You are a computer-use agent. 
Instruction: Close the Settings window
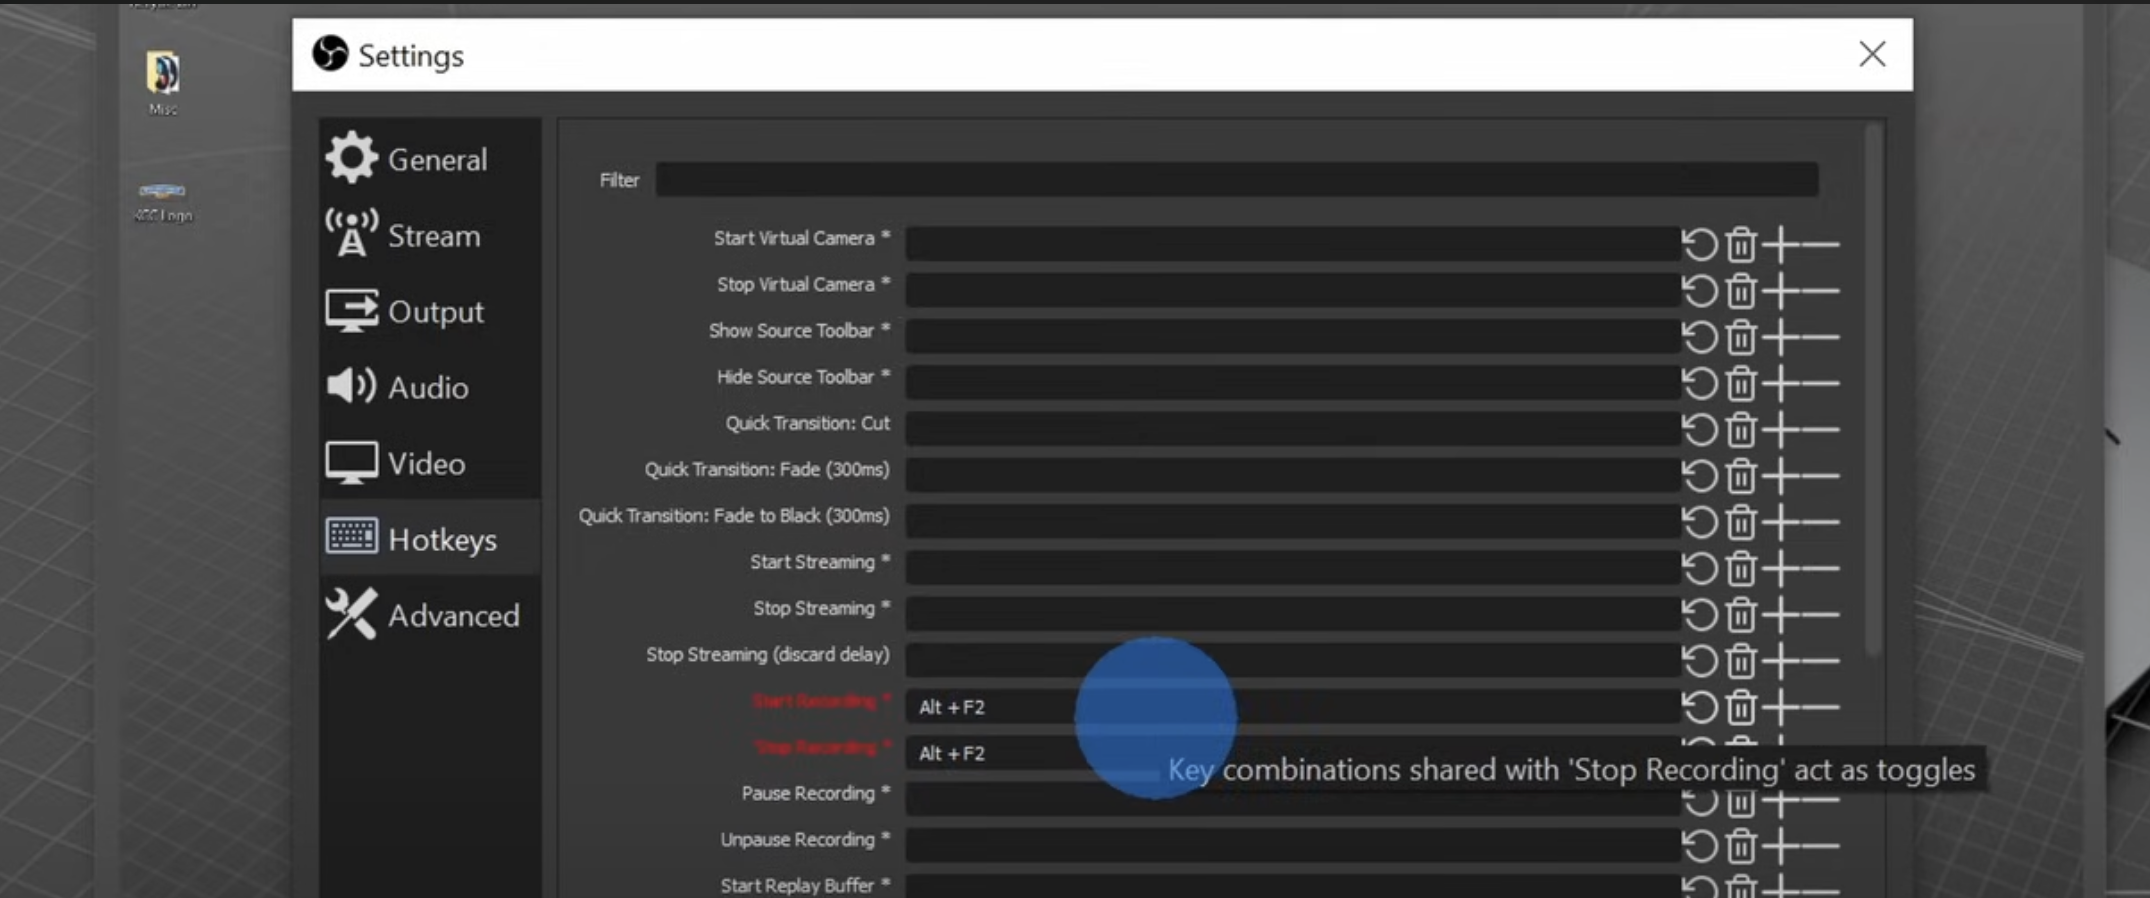pos(1872,54)
